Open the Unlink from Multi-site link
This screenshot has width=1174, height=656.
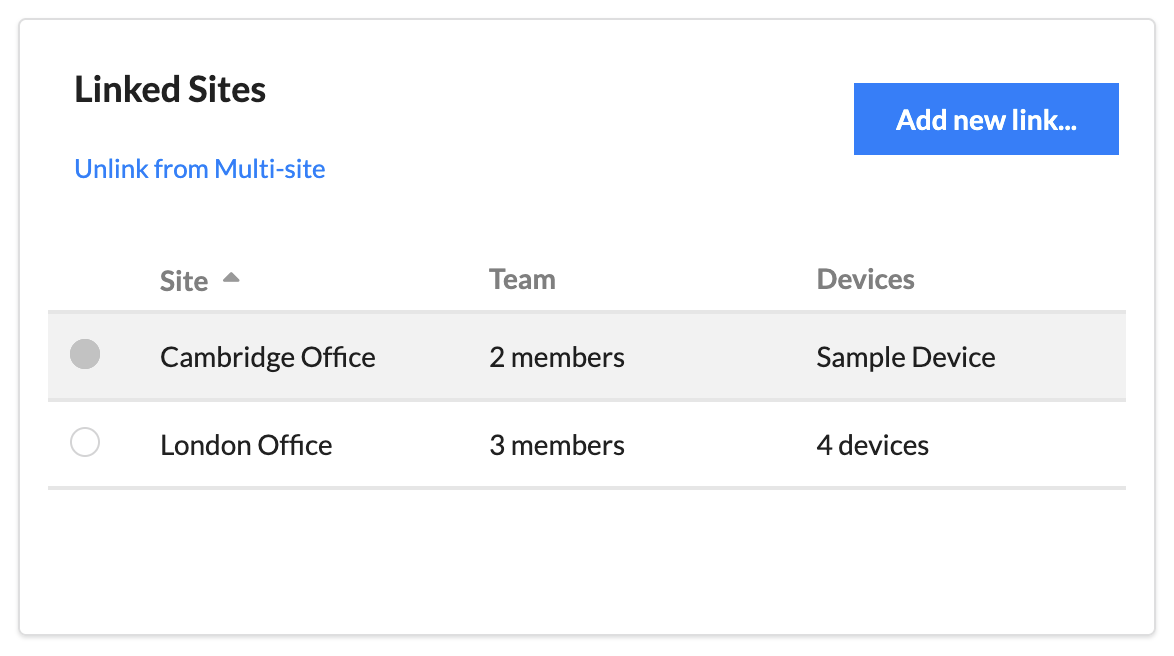(x=200, y=169)
